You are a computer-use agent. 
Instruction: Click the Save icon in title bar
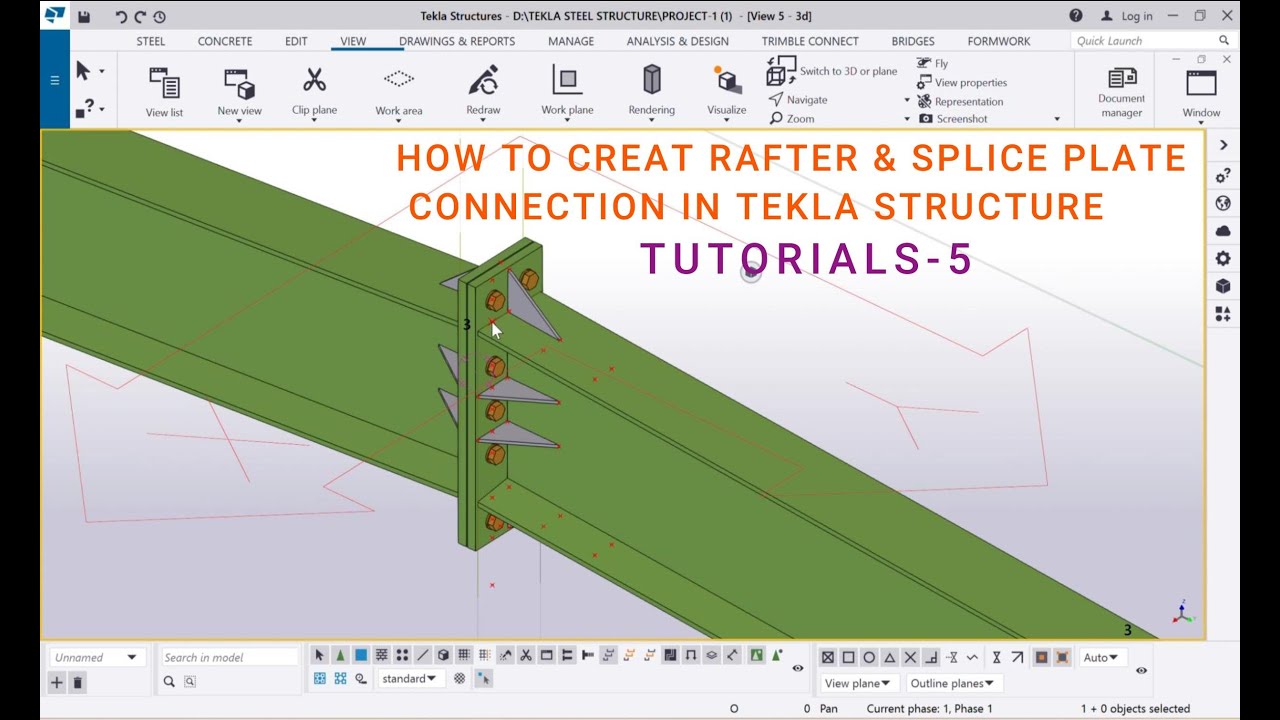pyautogui.click(x=84, y=16)
